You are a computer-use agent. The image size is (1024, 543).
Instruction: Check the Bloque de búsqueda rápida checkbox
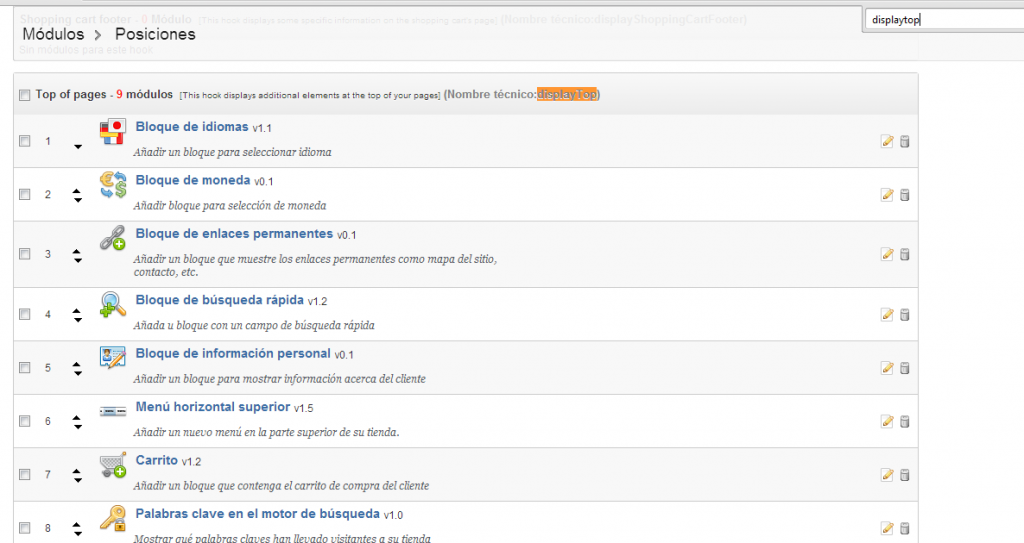coord(25,314)
